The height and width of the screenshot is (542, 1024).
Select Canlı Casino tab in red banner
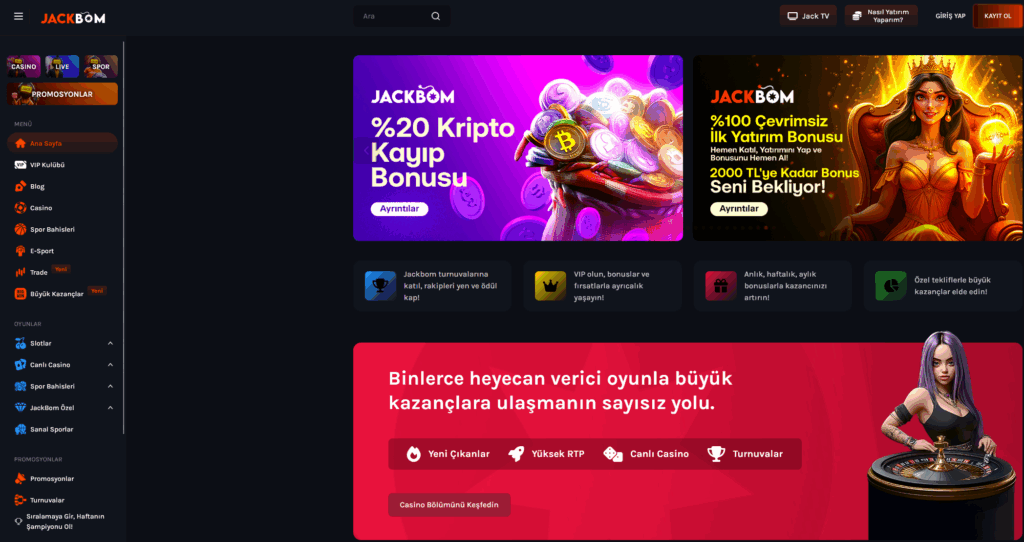646,454
